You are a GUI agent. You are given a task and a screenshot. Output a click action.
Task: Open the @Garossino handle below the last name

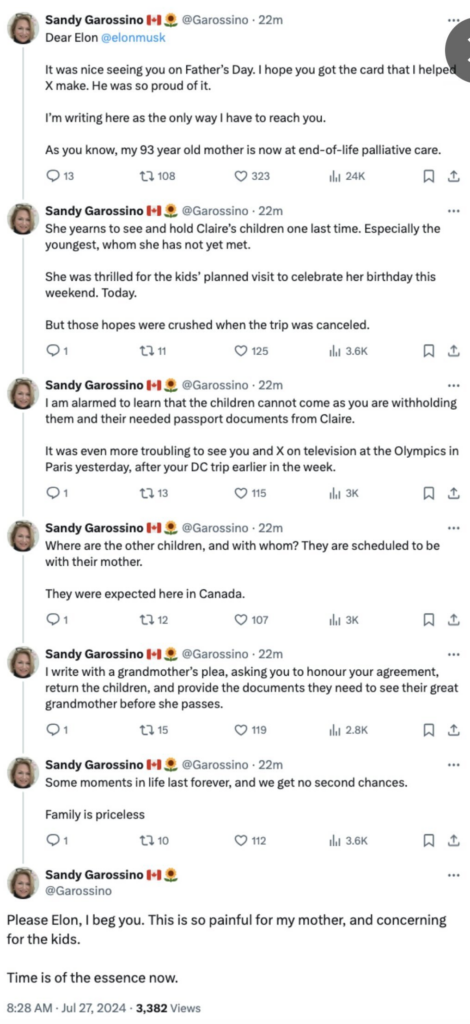click(x=78, y=890)
